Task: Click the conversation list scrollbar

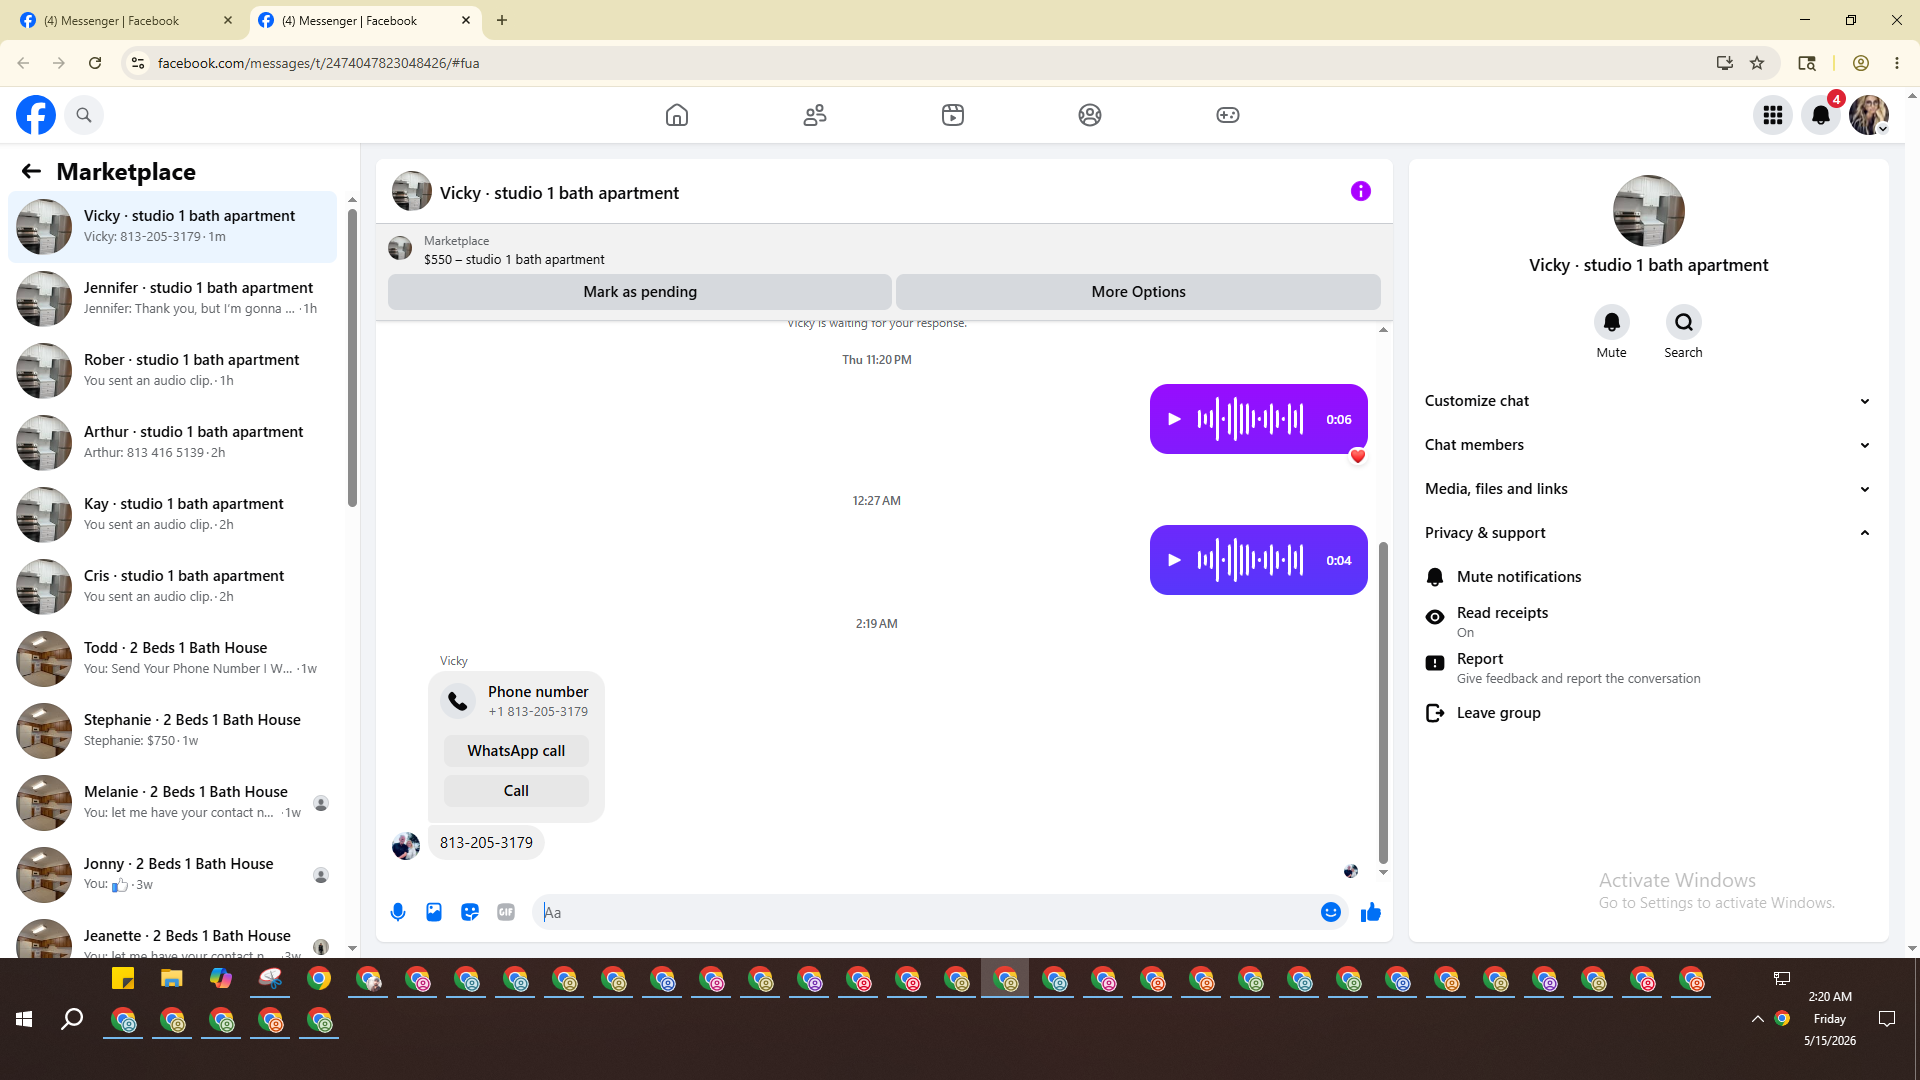Action: [352, 358]
